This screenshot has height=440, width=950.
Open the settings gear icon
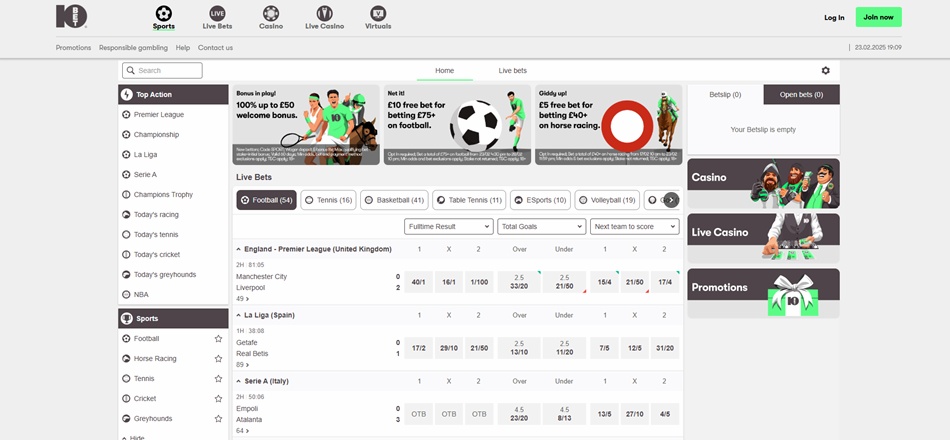825,70
